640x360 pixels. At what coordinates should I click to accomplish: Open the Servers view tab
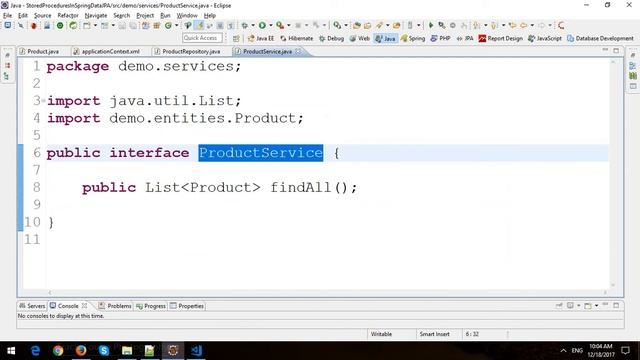32,306
